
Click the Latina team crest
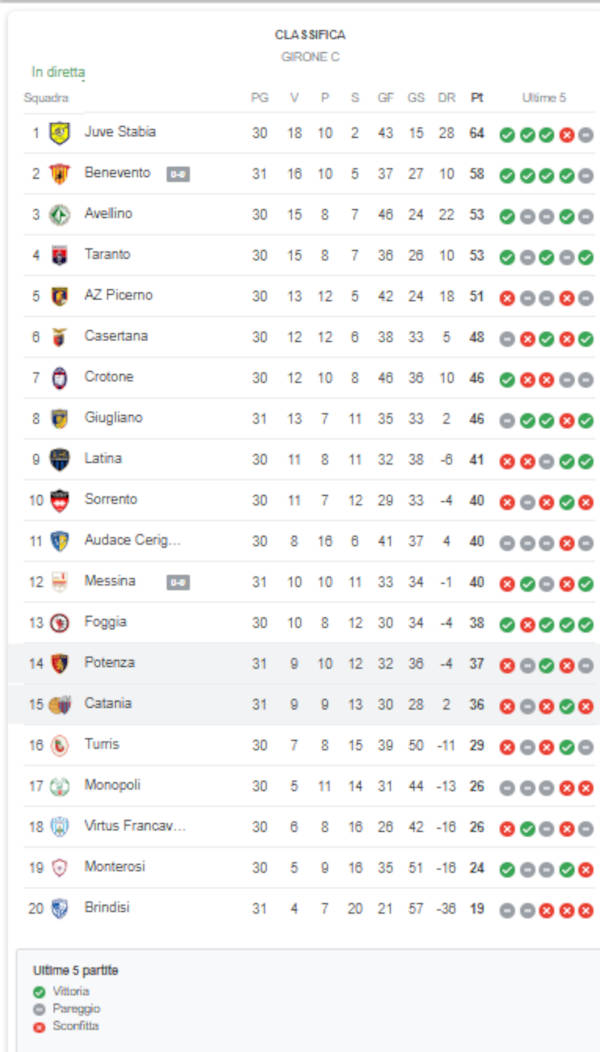(60, 460)
